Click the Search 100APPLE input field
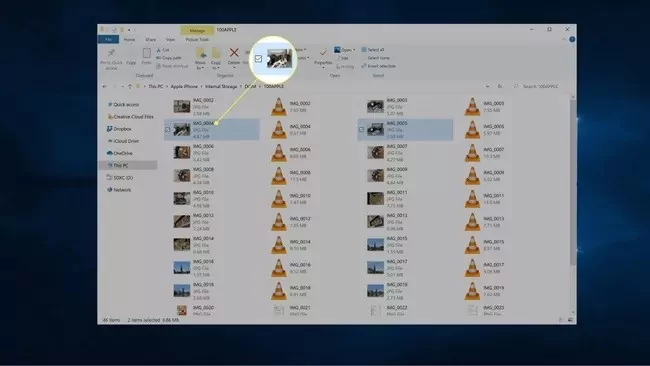 coord(541,86)
